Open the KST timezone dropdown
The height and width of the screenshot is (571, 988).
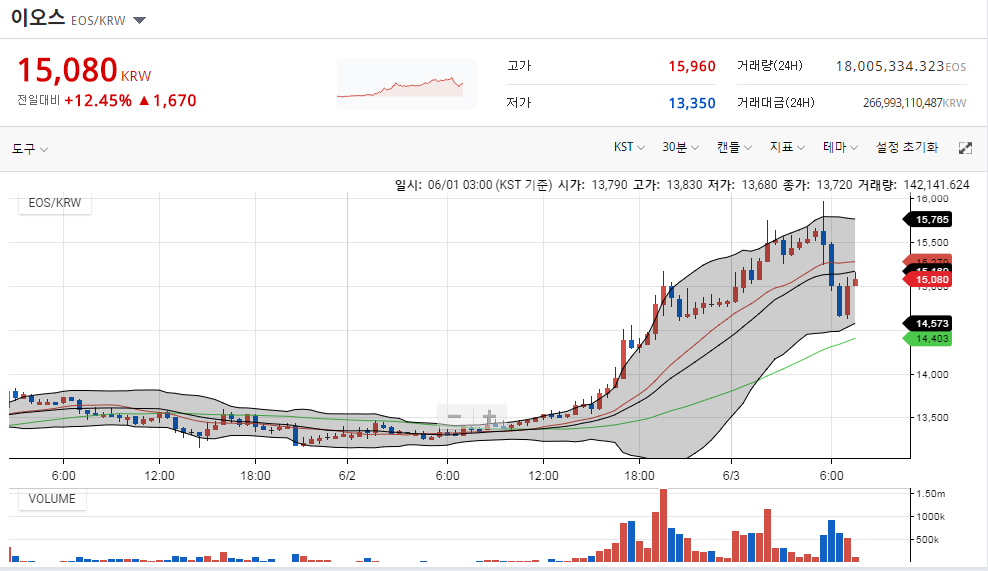pos(629,147)
